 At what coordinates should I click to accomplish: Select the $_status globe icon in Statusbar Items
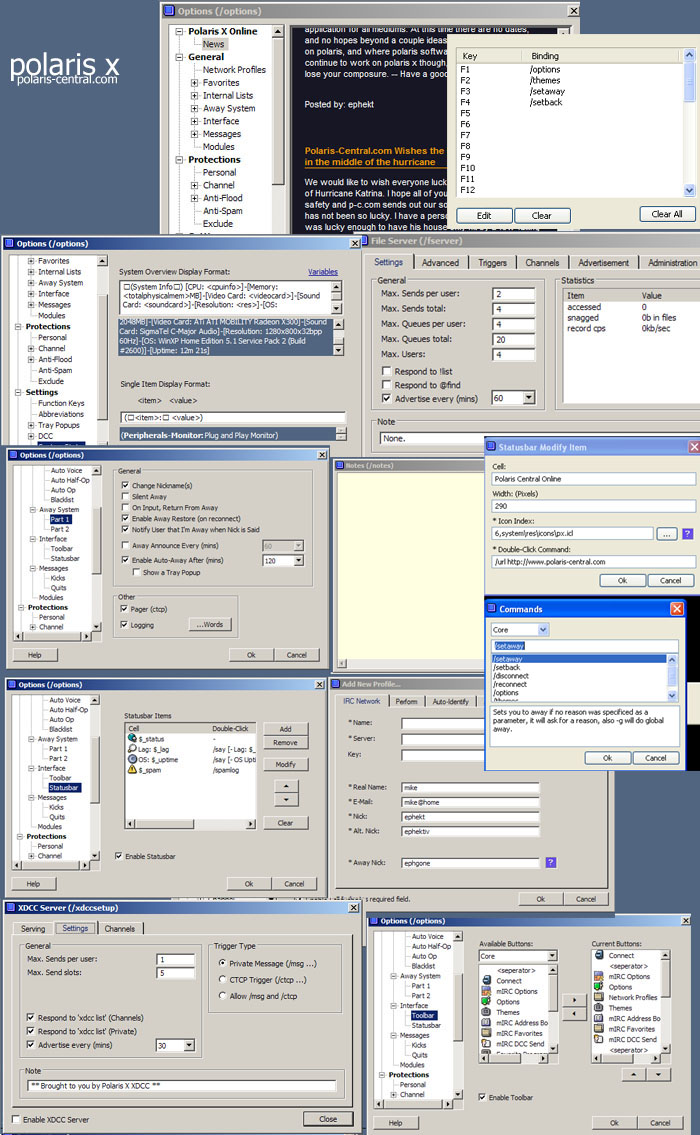click(x=132, y=738)
